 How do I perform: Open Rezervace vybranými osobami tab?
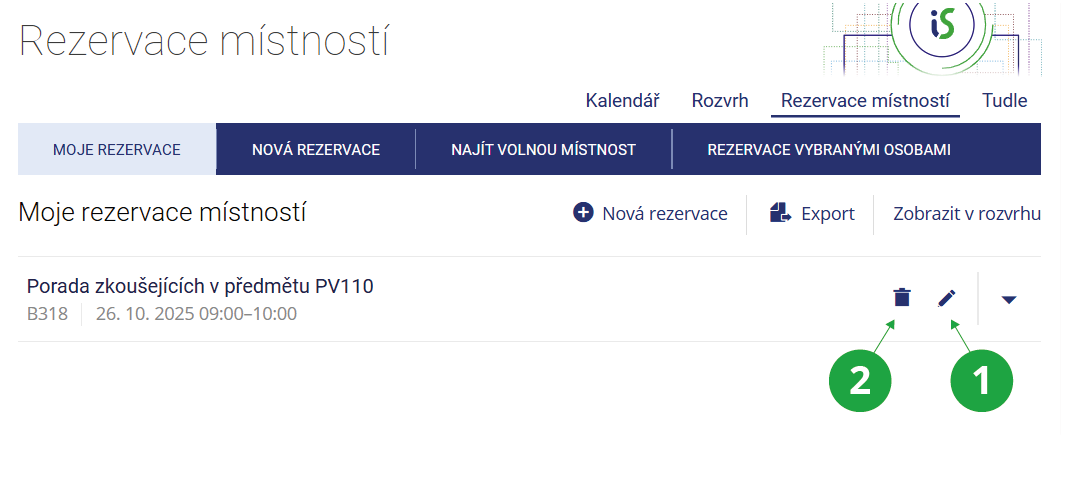tap(829, 150)
